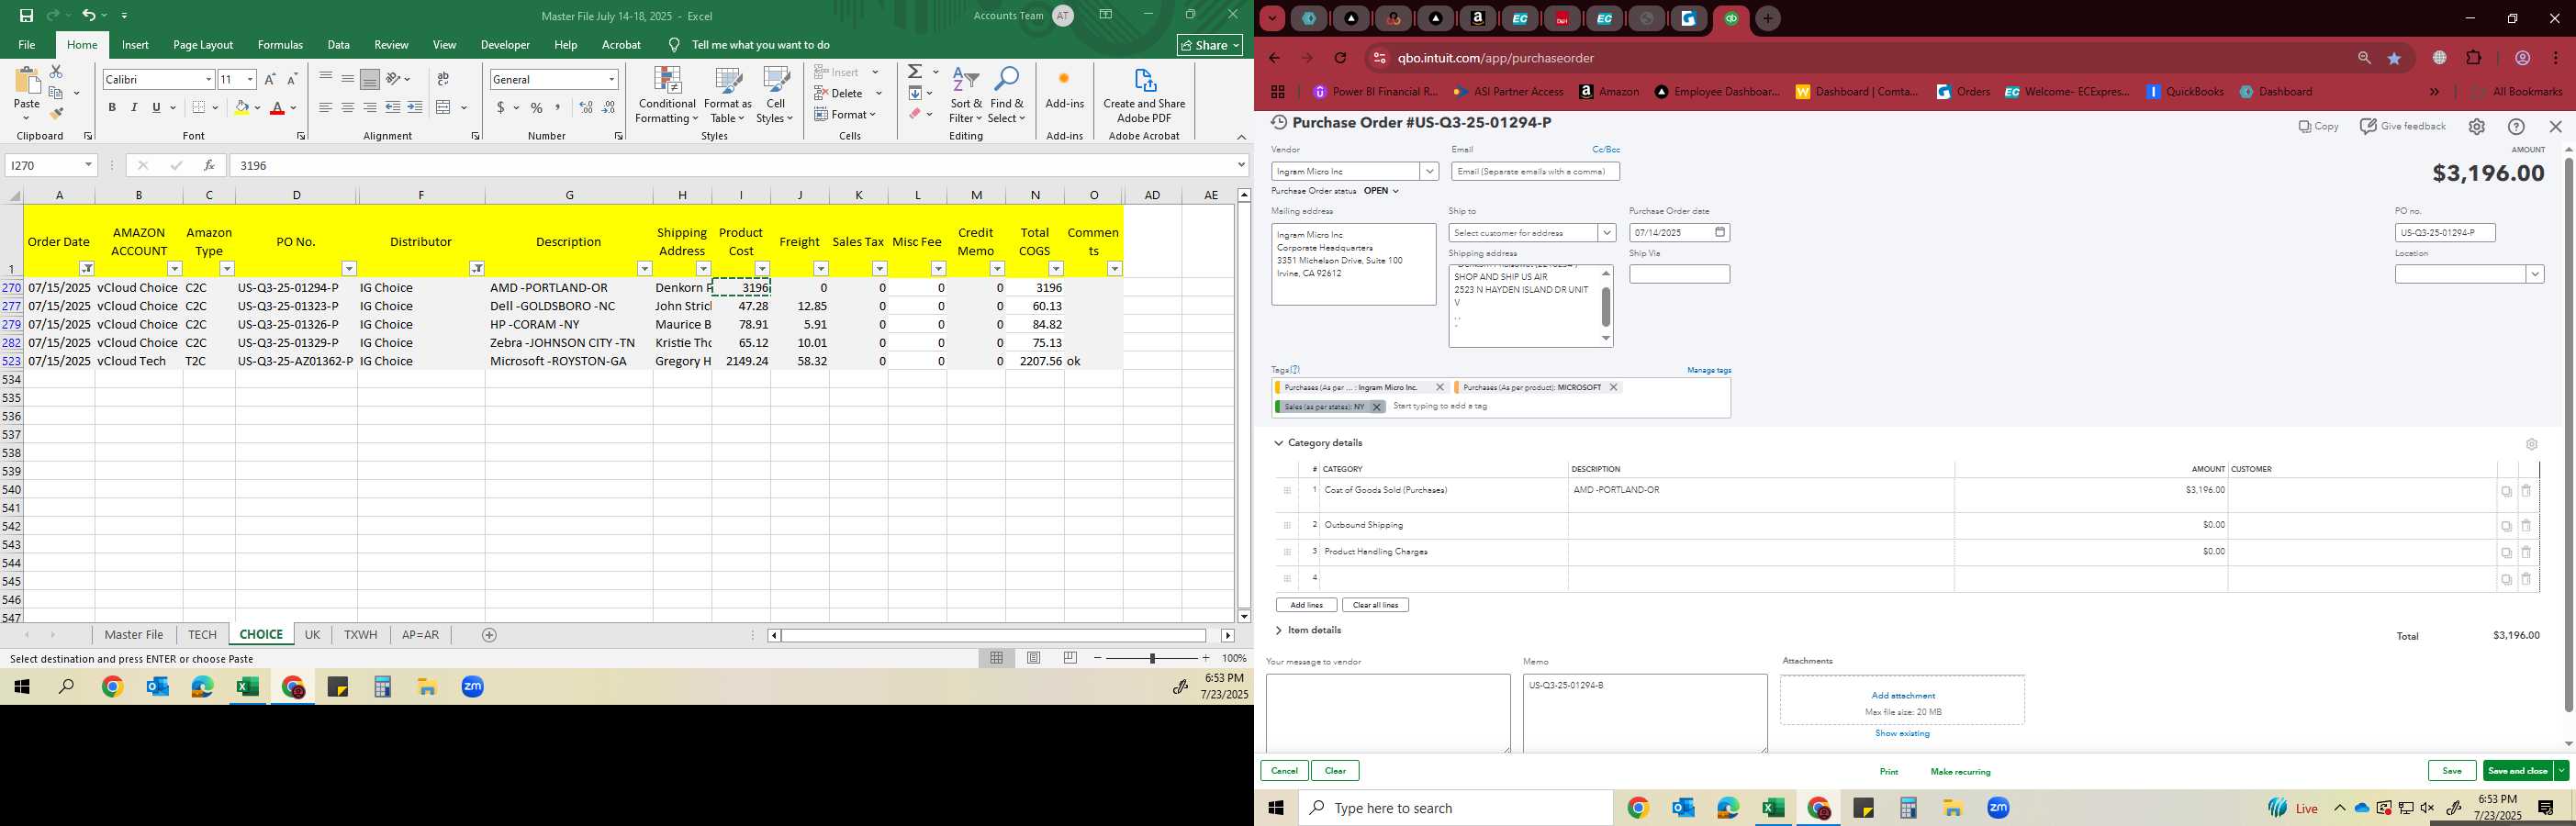This screenshot has height=826, width=2576.
Task: Click the bookmark star in address bar
Action: tap(2395, 58)
